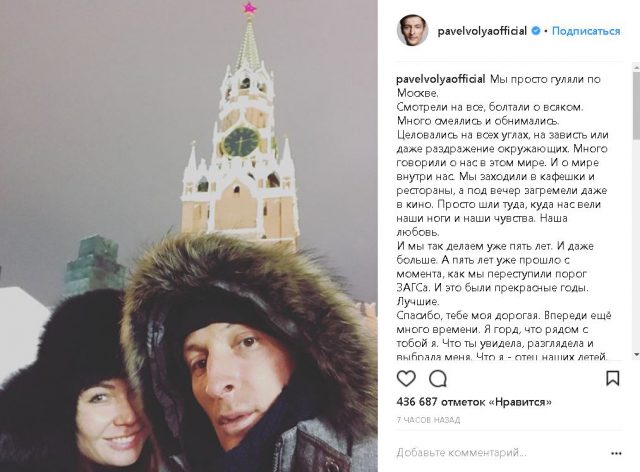Click the 7 часов назад timestamp
This screenshot has width=640, height=472.
(x=428, y=420)
